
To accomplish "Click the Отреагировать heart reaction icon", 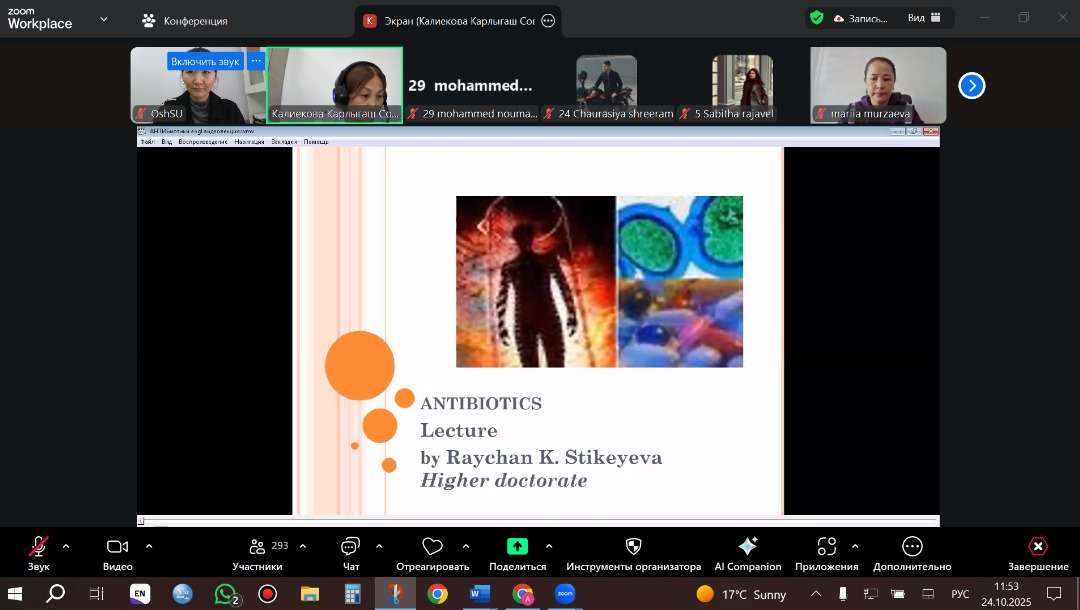I will pyautogui.click(x=432, y=547).
